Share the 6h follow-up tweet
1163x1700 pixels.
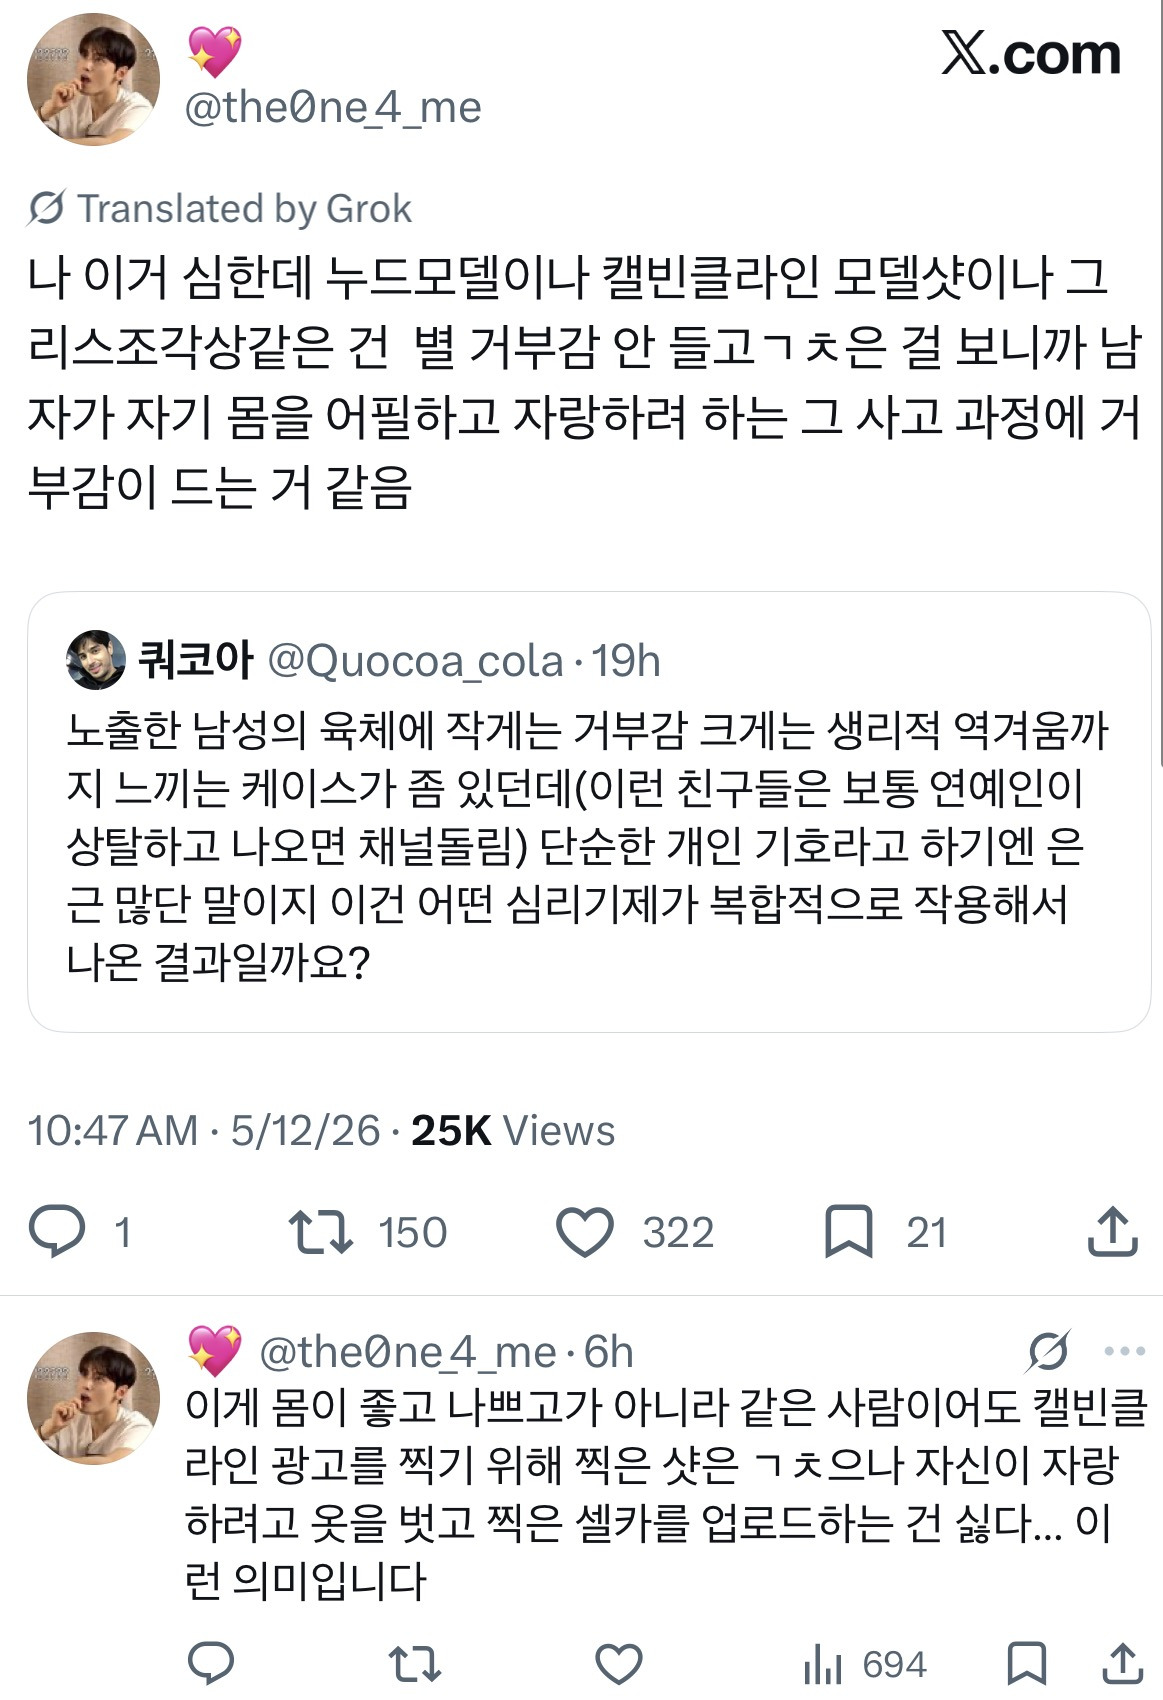(1123, 1663)
